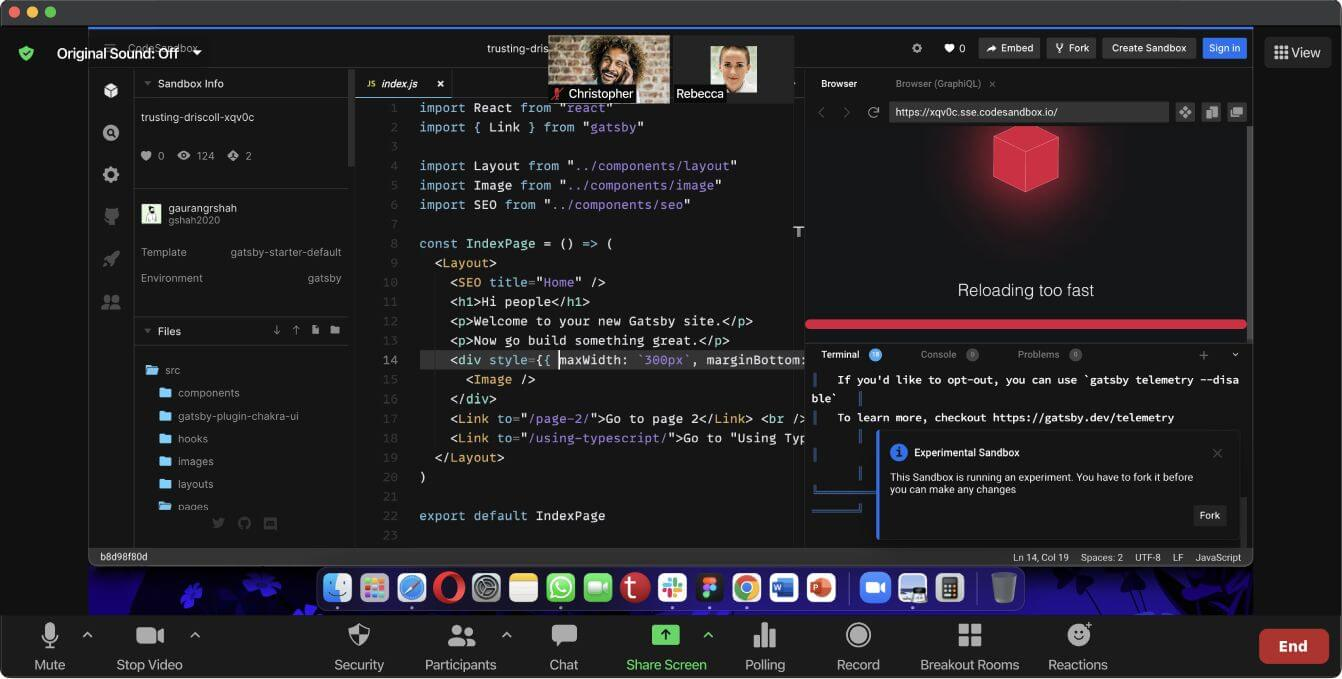Switch to the Console tab
This screenshot has width=1342, height=679.
[x=938, y=355]
